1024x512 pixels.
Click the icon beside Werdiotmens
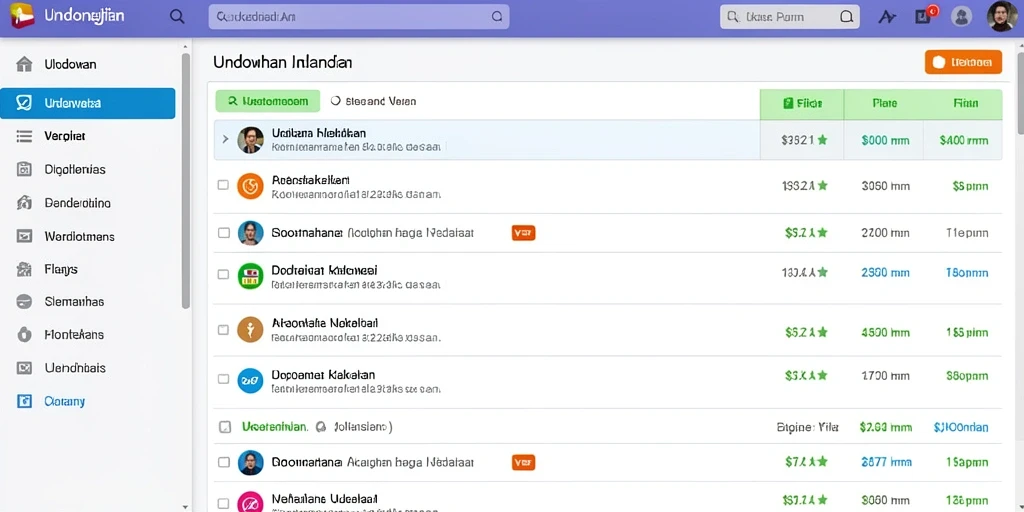tap(24, 236)
